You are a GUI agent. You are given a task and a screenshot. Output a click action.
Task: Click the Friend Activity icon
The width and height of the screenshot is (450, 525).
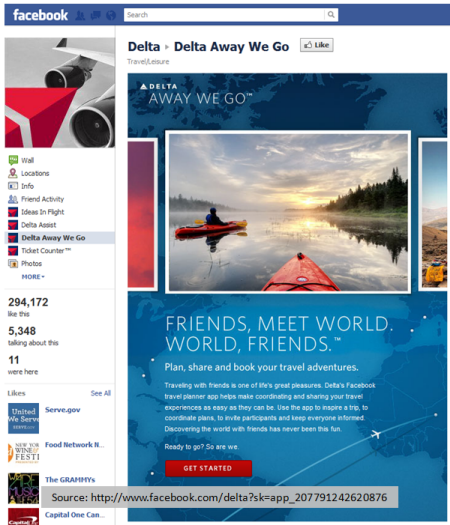coord(13,199)
